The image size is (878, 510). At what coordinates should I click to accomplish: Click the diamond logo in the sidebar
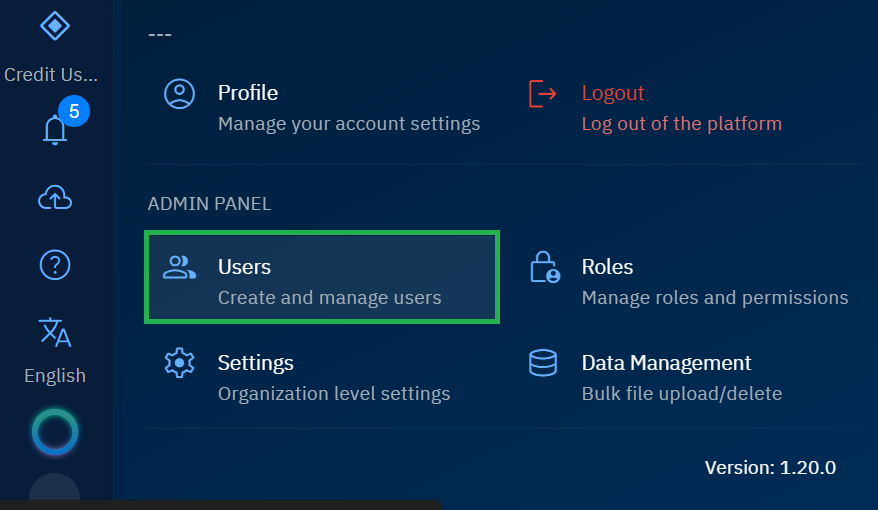(54, 26)
